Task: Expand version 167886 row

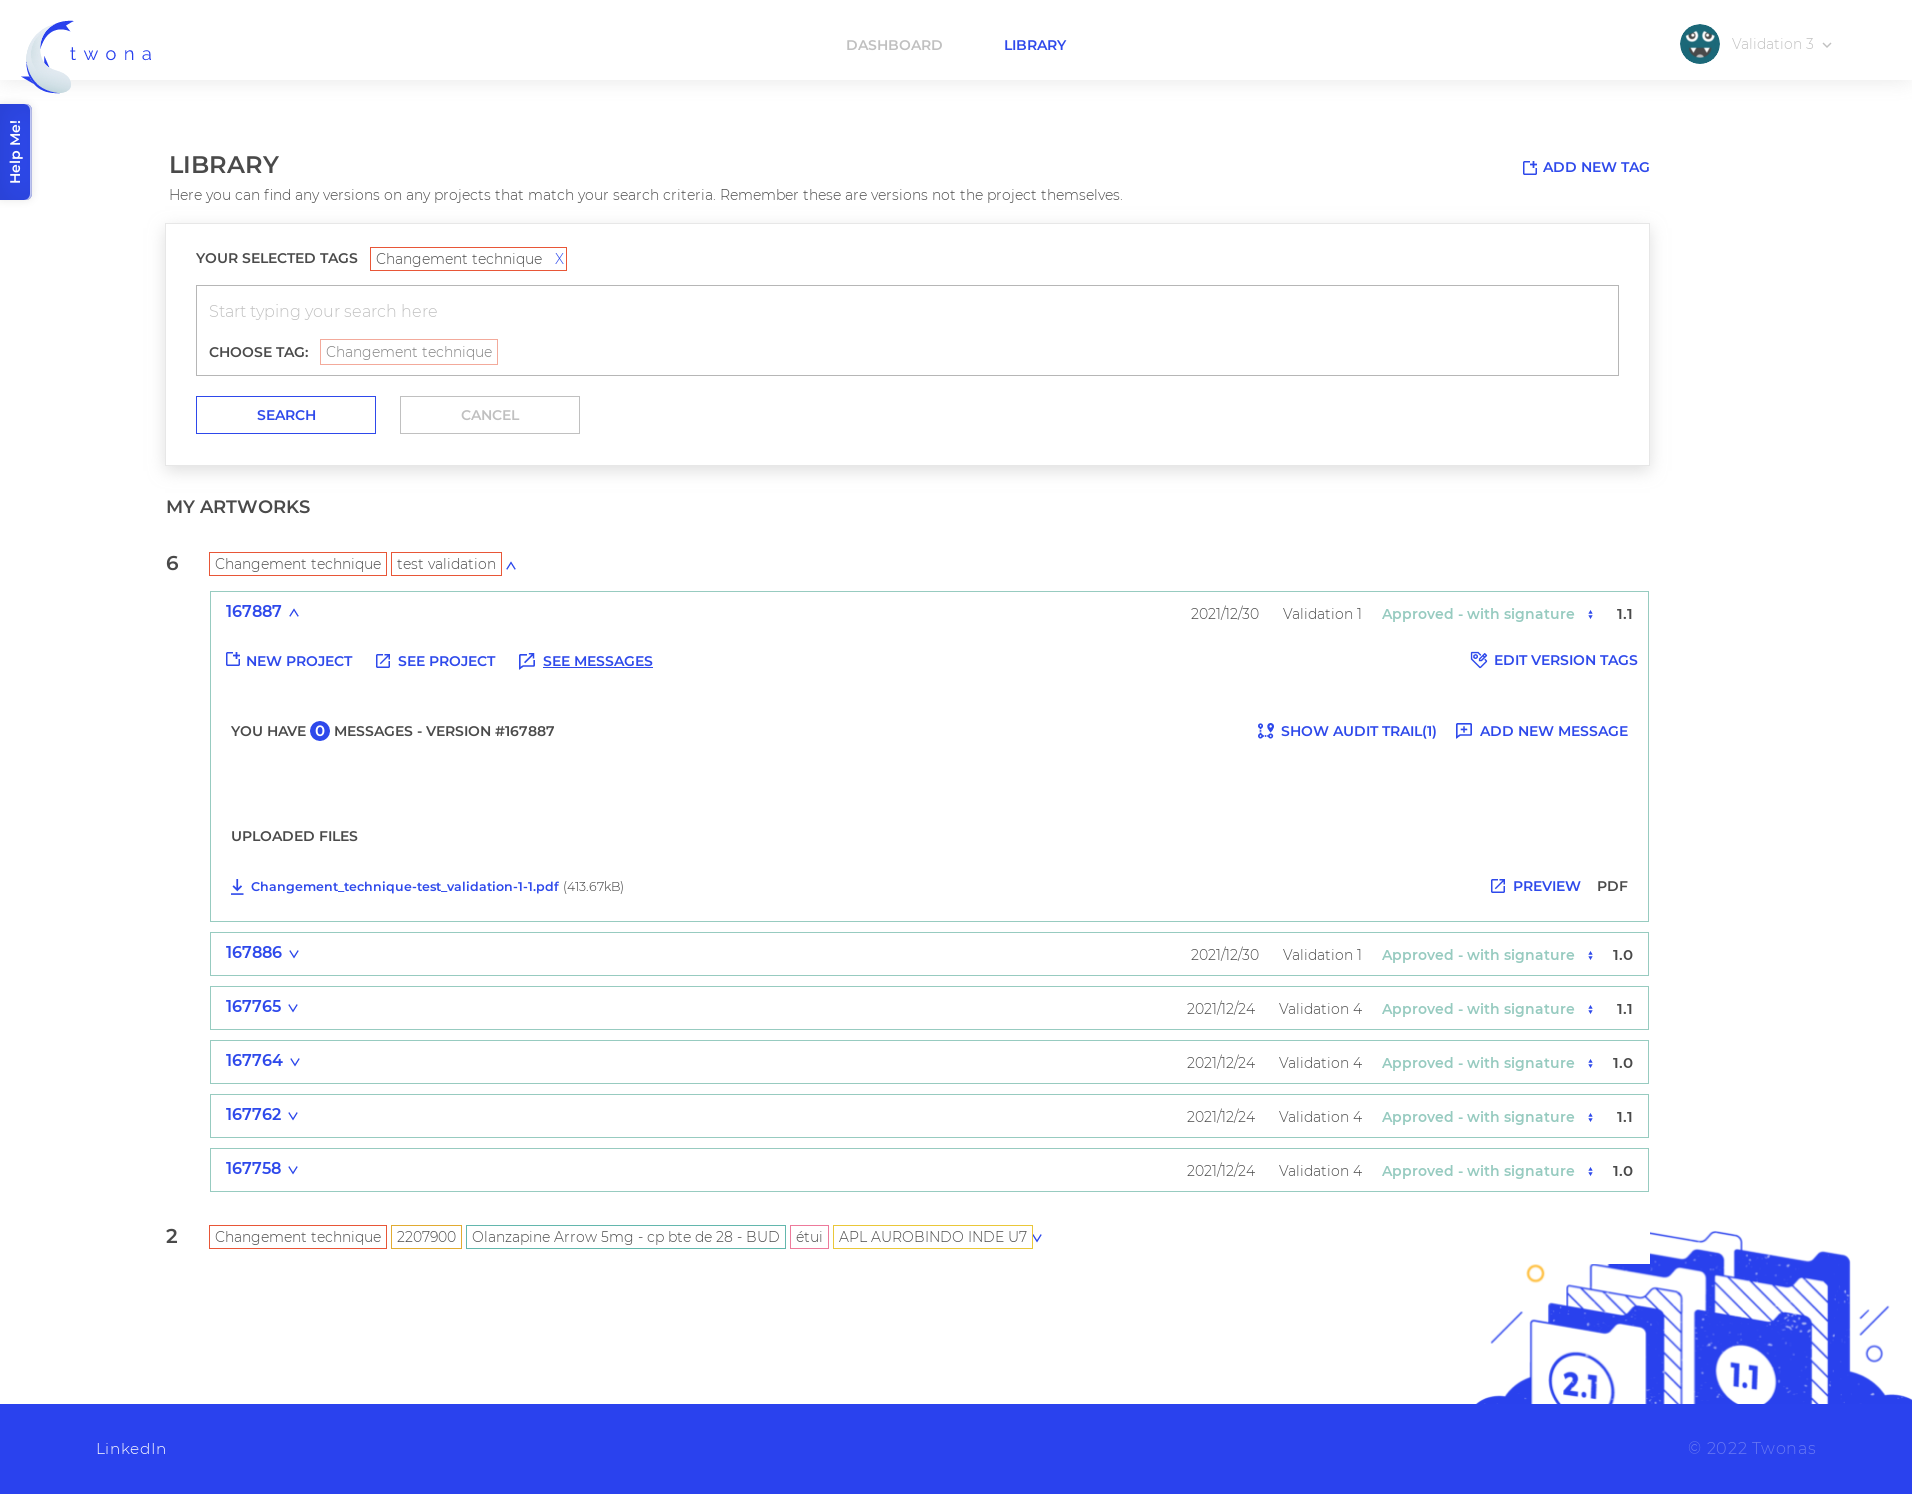Action: tap(294, 954)
